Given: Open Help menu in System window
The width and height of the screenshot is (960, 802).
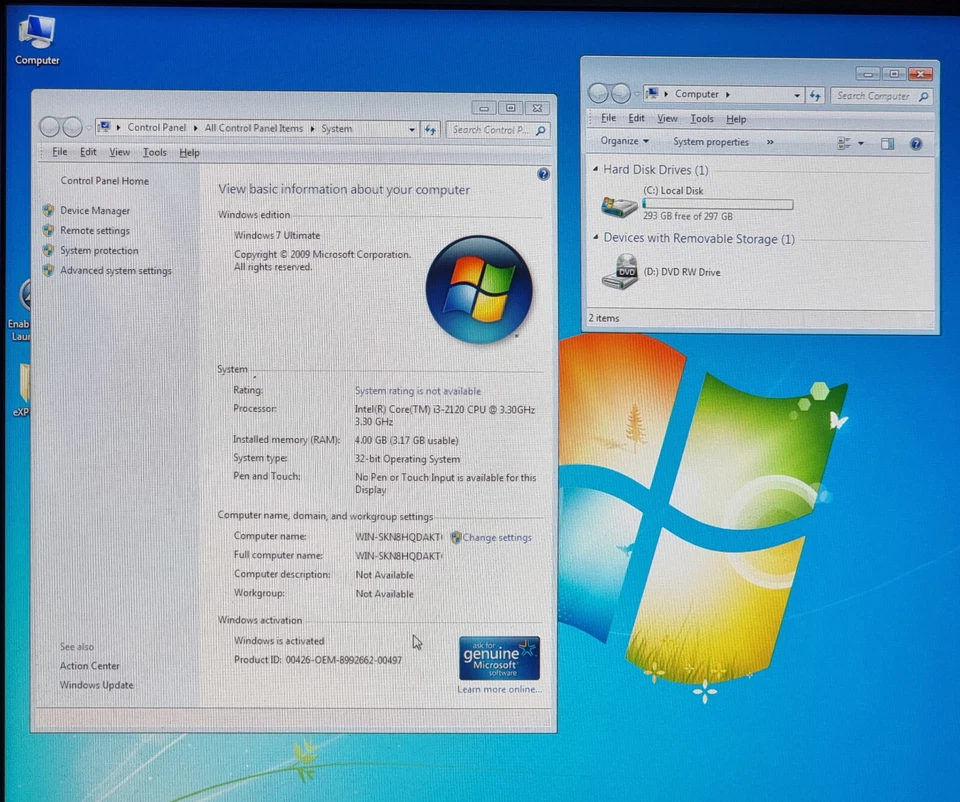Looking at the screenshot, I should coord(189,152).
